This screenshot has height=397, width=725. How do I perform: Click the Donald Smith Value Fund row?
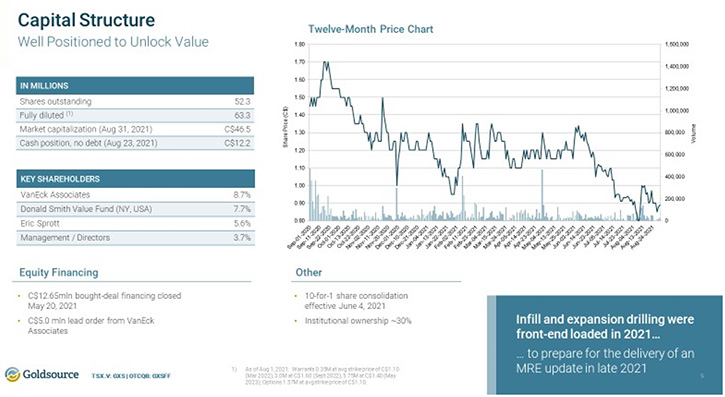point(135,209)
